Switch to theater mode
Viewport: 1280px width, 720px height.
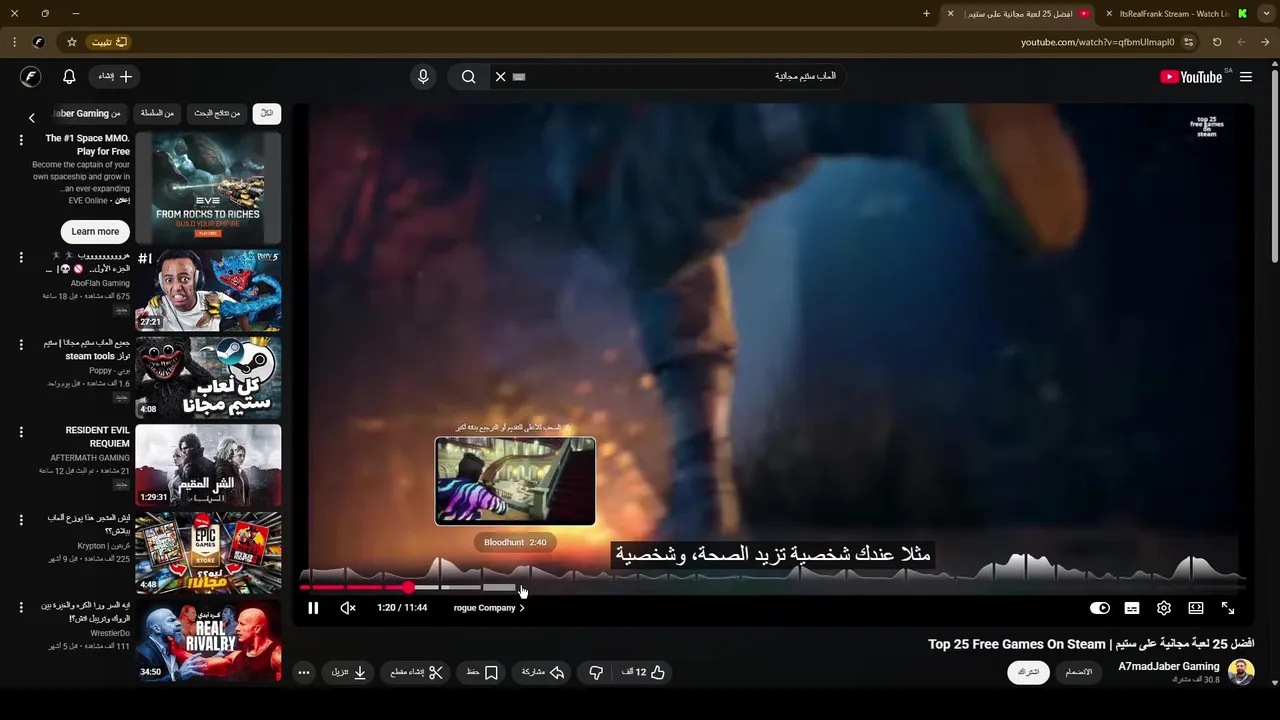click(1196, 608)
